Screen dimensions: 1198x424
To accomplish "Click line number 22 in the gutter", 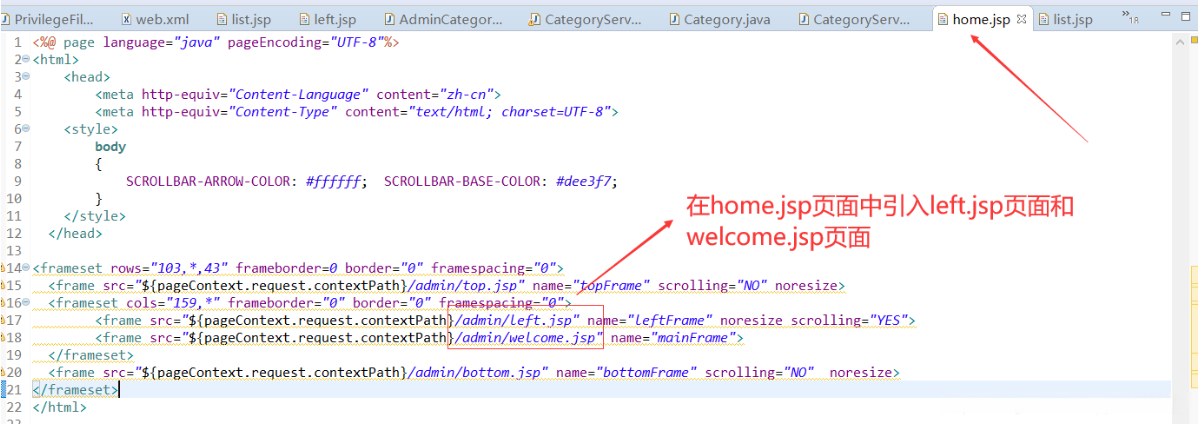I will 14,407.
